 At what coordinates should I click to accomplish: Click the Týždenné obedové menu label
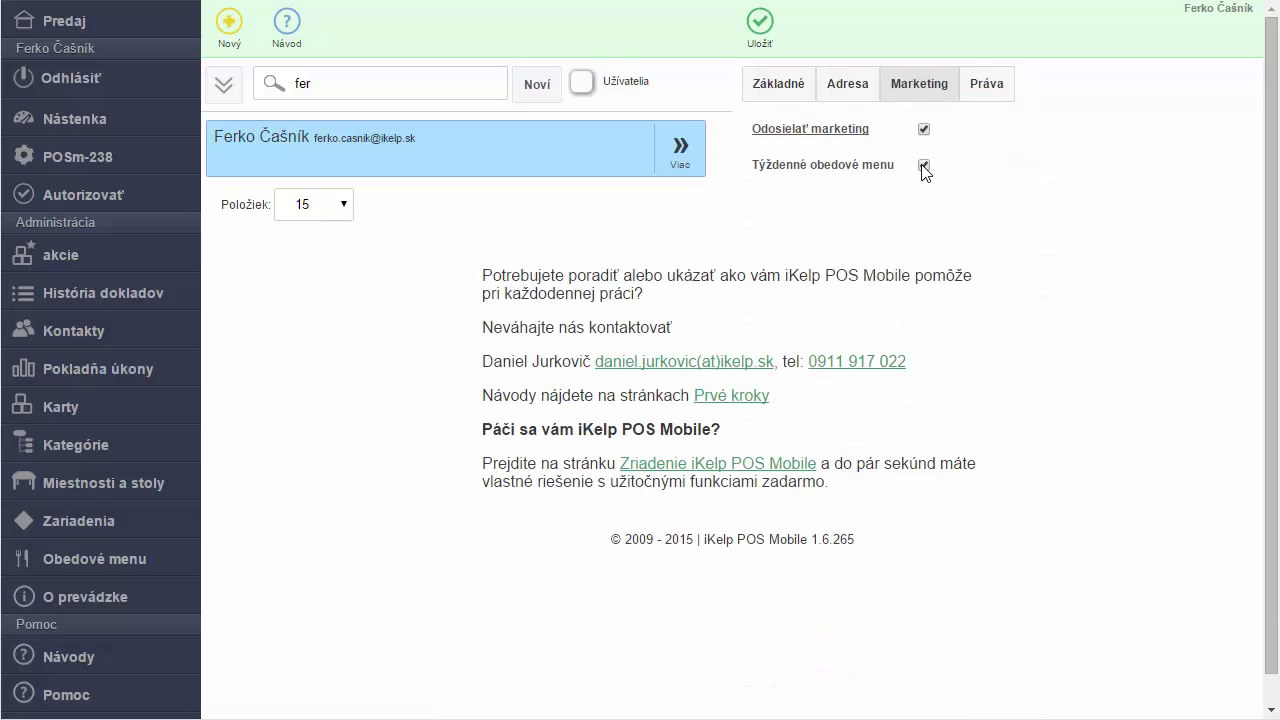point(823,165)
